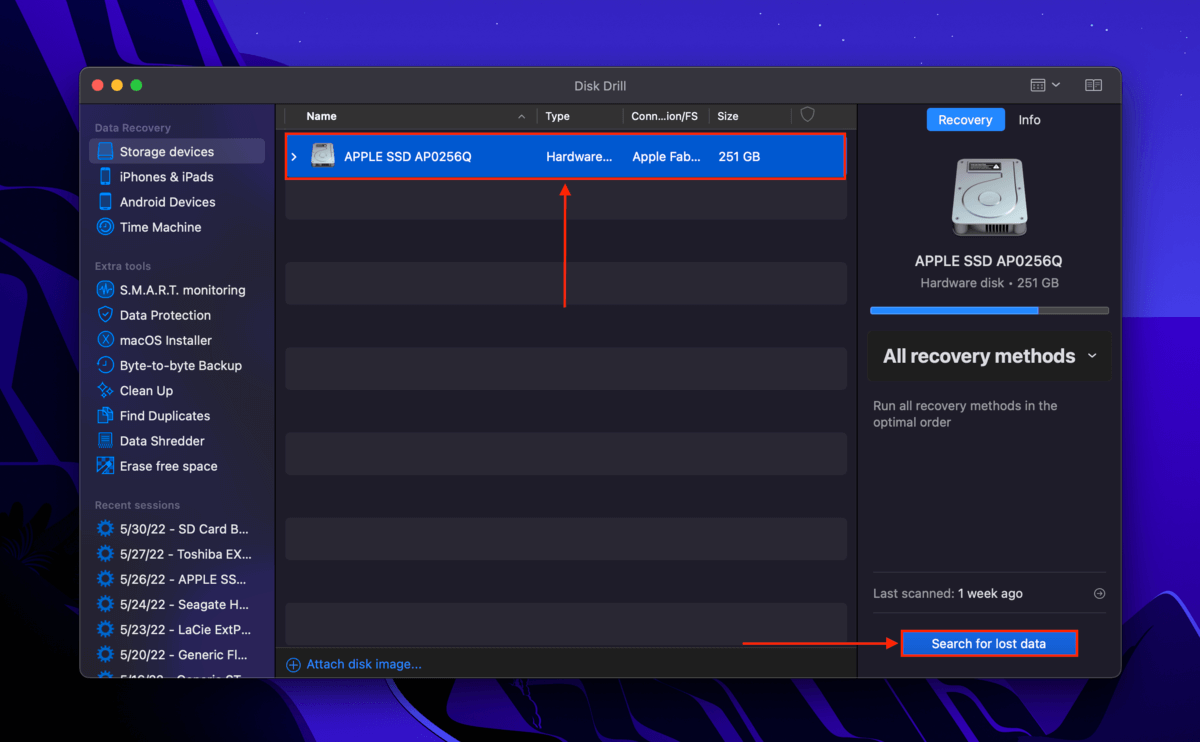This screenshot has width=1200, height=742.
Task: Open 5/27/22 Toshiba session
Action: tap(174, 554)
